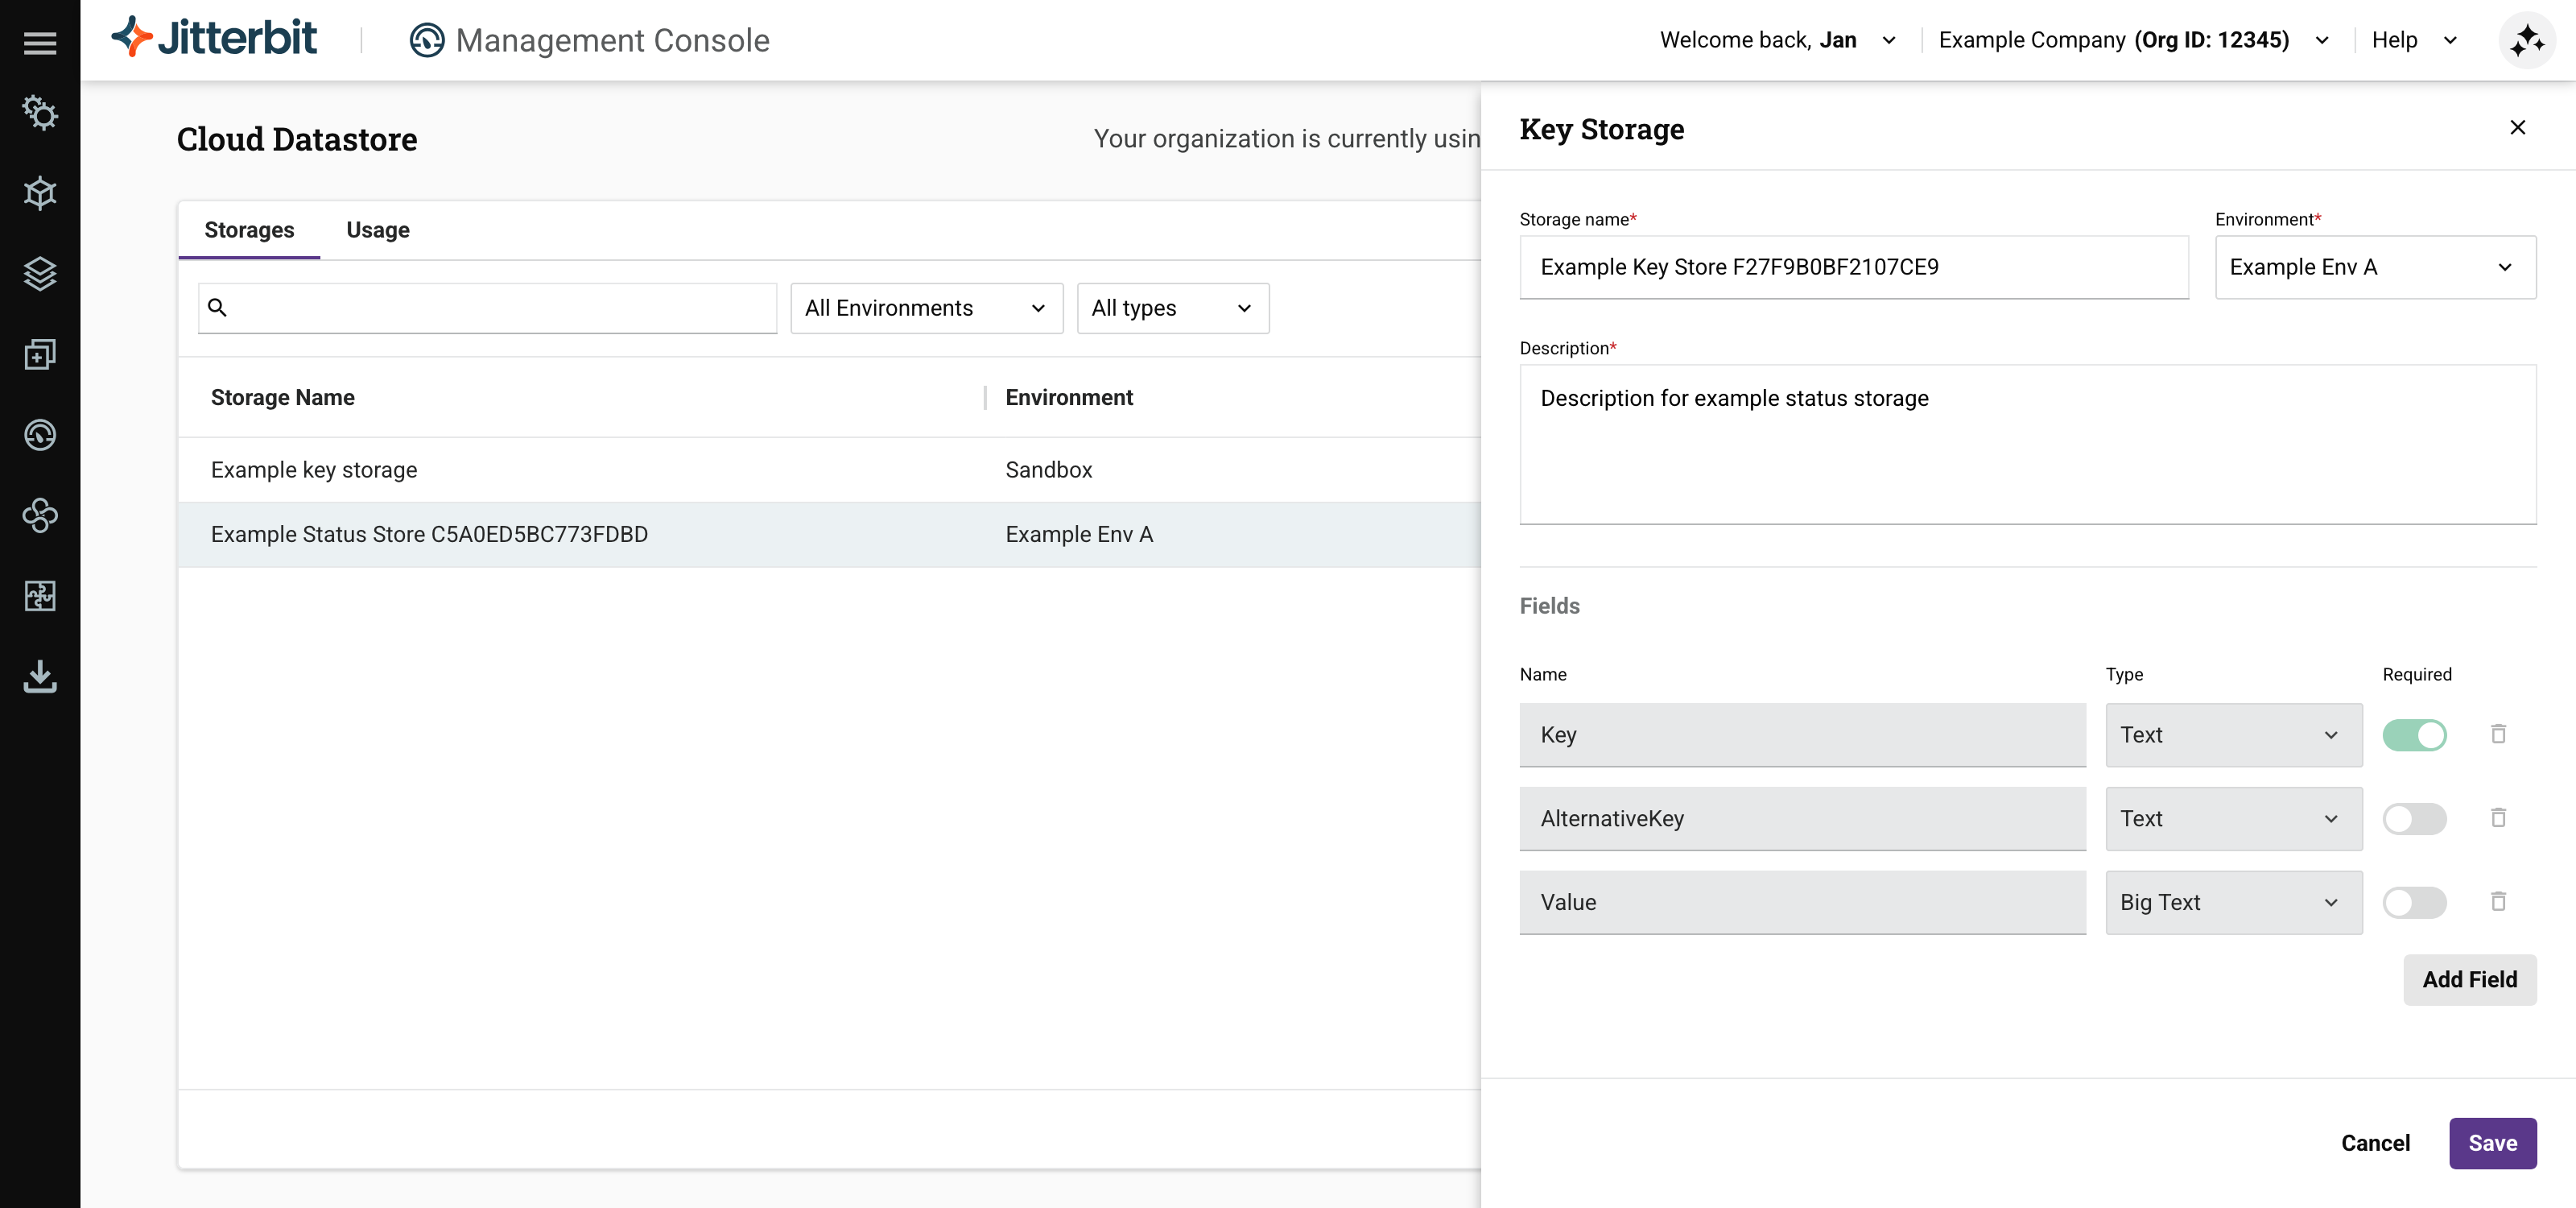This screenshot has height=1208, width=2576.
Task: Click the gear icon in sidebar
Action: [x=40, y=113]
